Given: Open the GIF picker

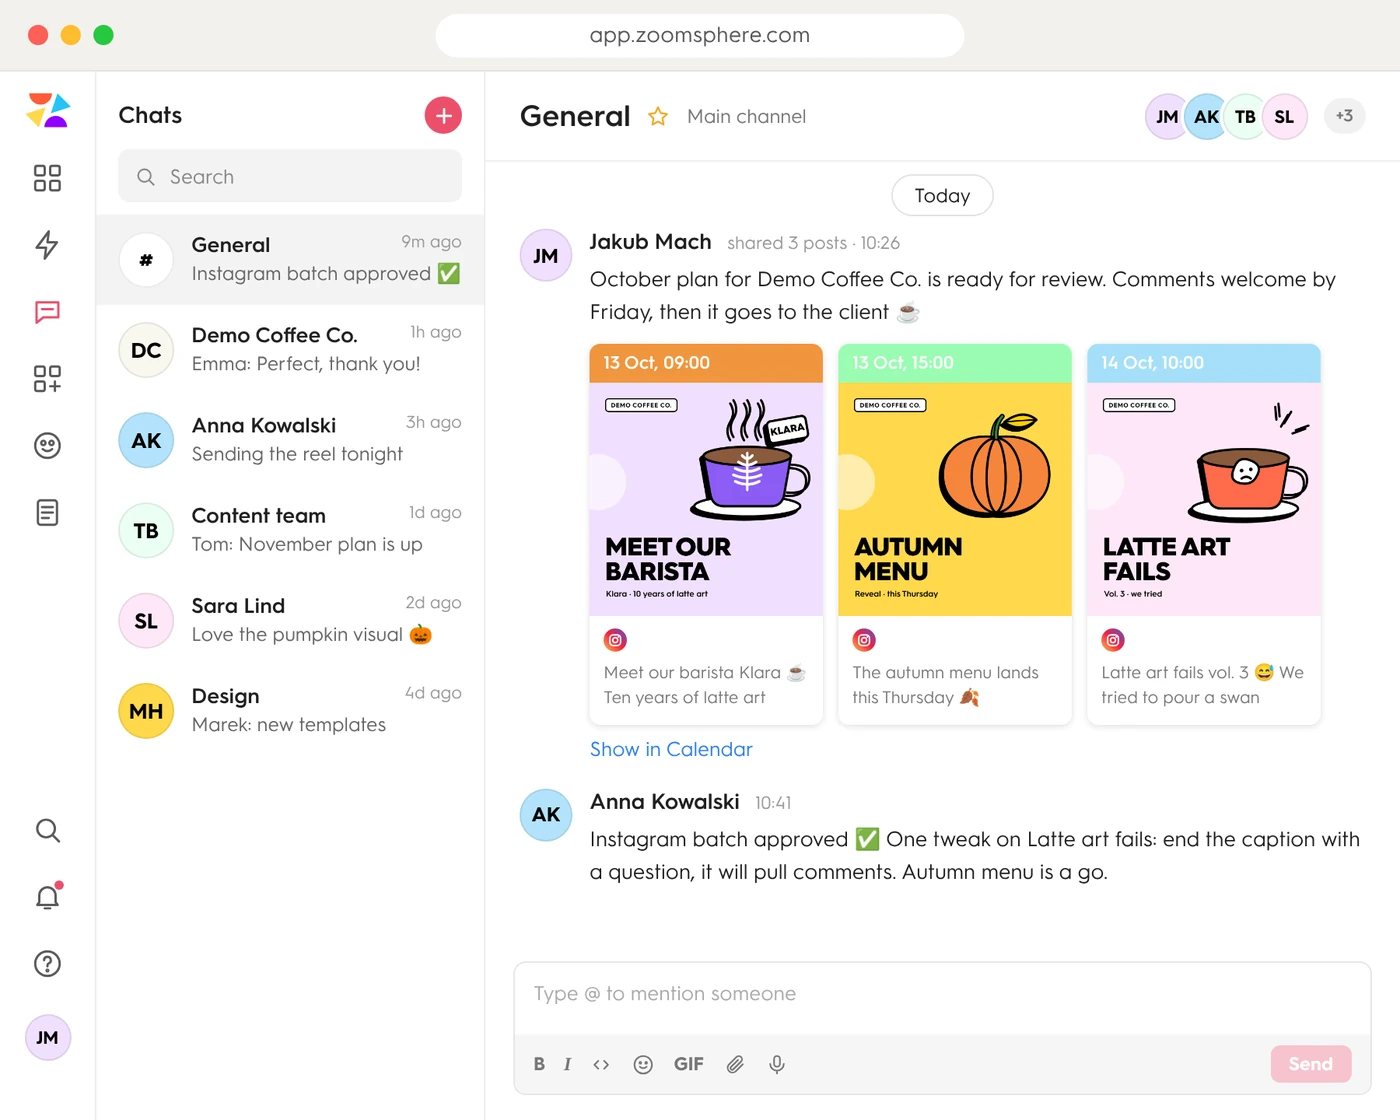Looking at the screenshot, I should [689, 1064].
